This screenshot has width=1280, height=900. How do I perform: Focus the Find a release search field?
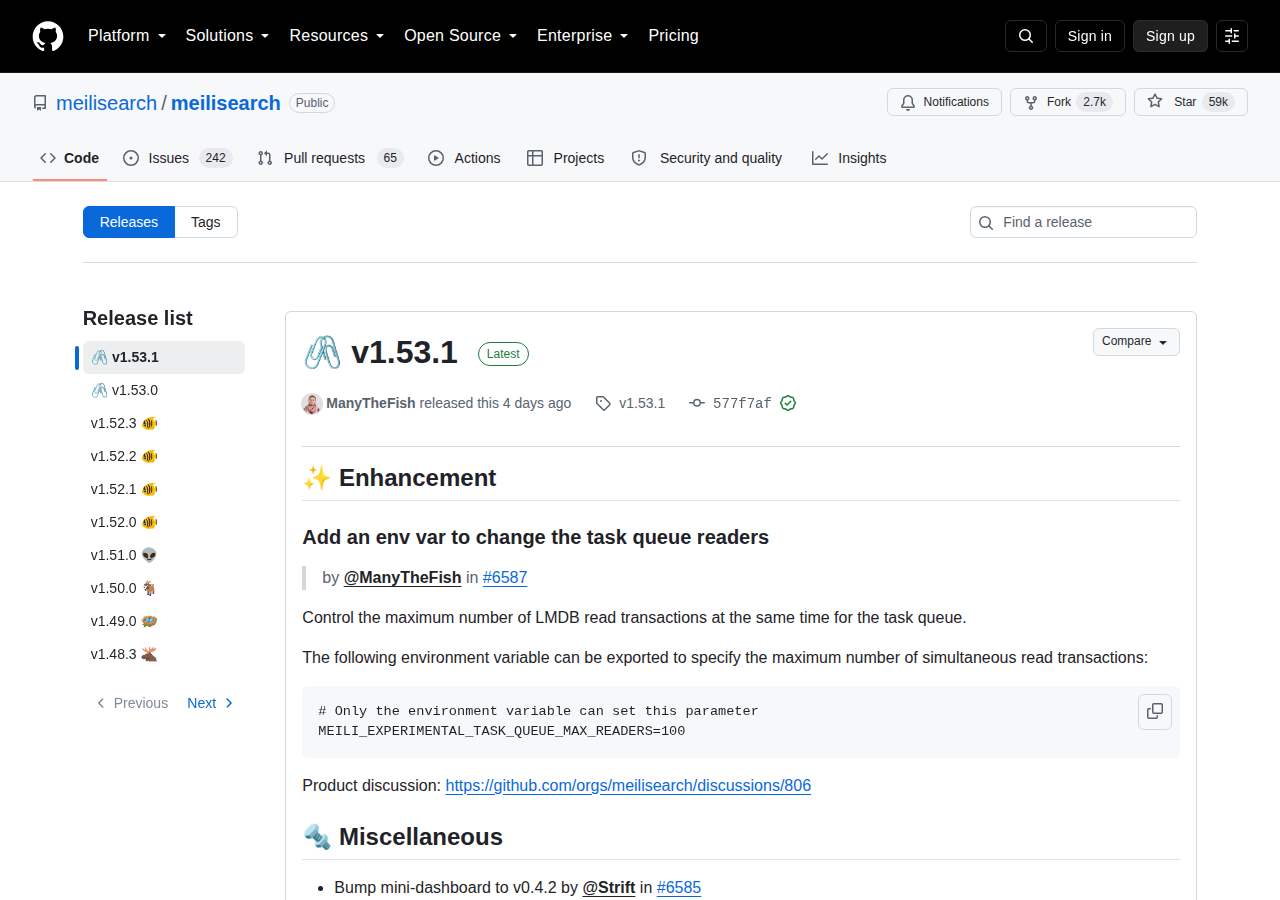(x=1083, y=222)
